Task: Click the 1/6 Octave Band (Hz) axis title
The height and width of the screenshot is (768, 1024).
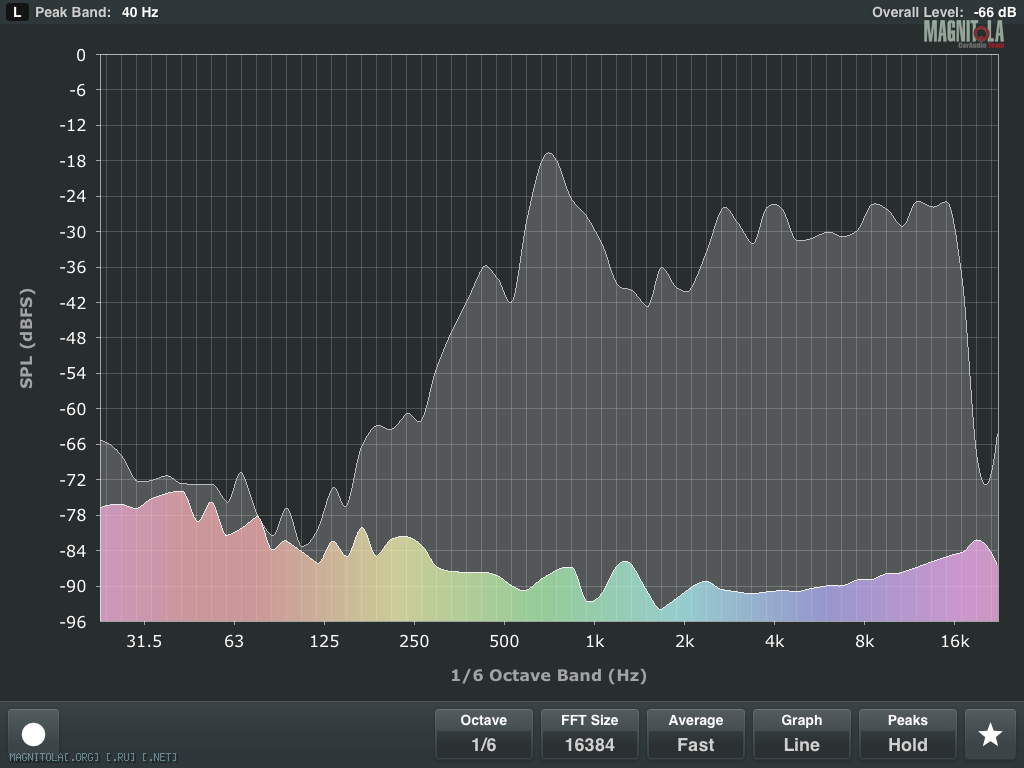Action: (x=548, y=675)
